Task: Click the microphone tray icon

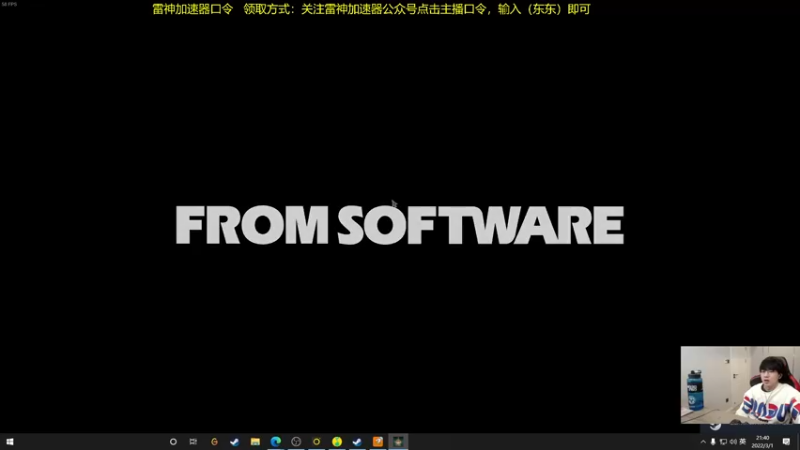Action: (x=713, y=442)
